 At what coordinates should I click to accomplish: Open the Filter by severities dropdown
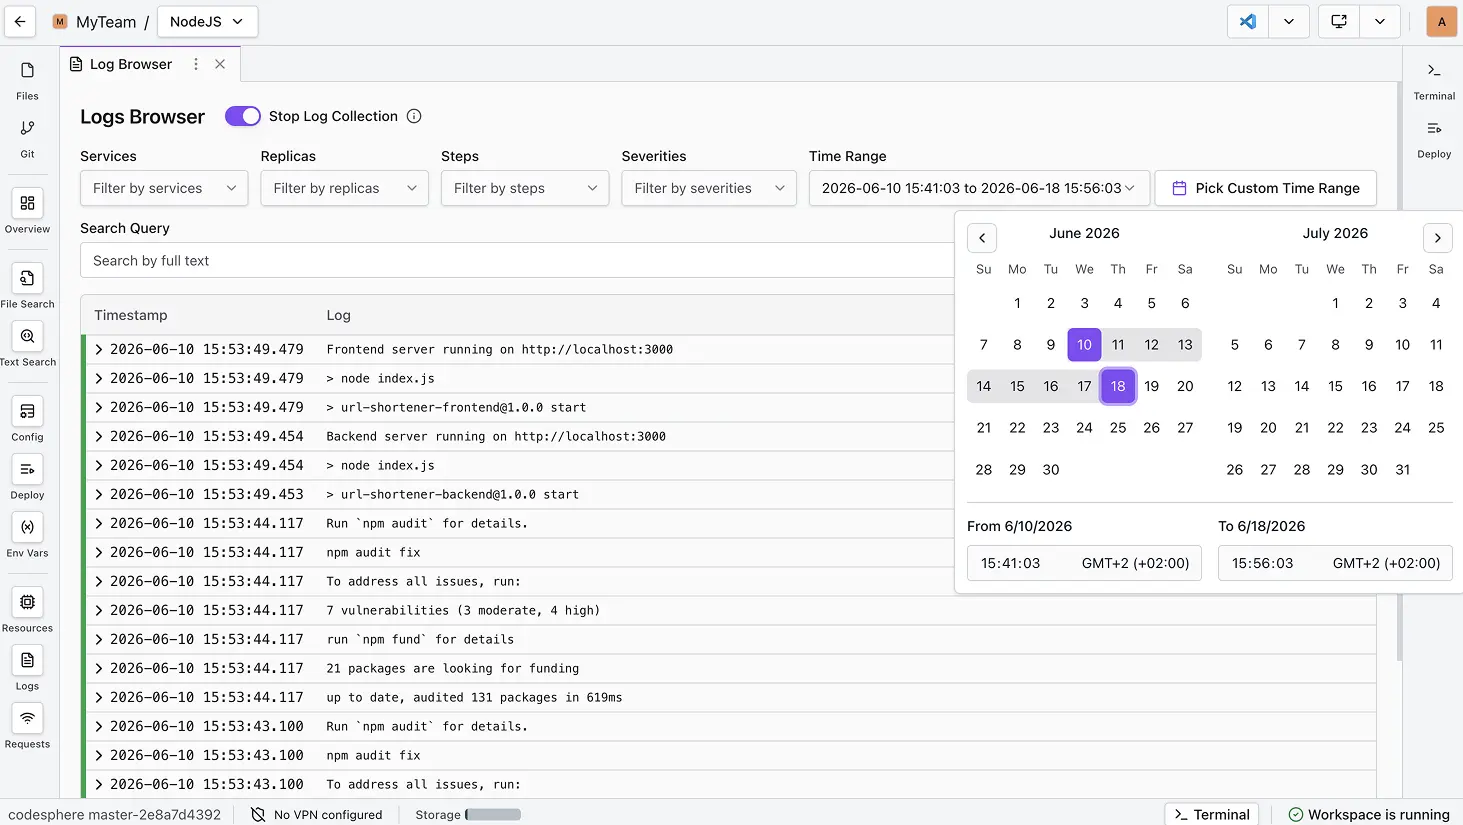point(709,188)
